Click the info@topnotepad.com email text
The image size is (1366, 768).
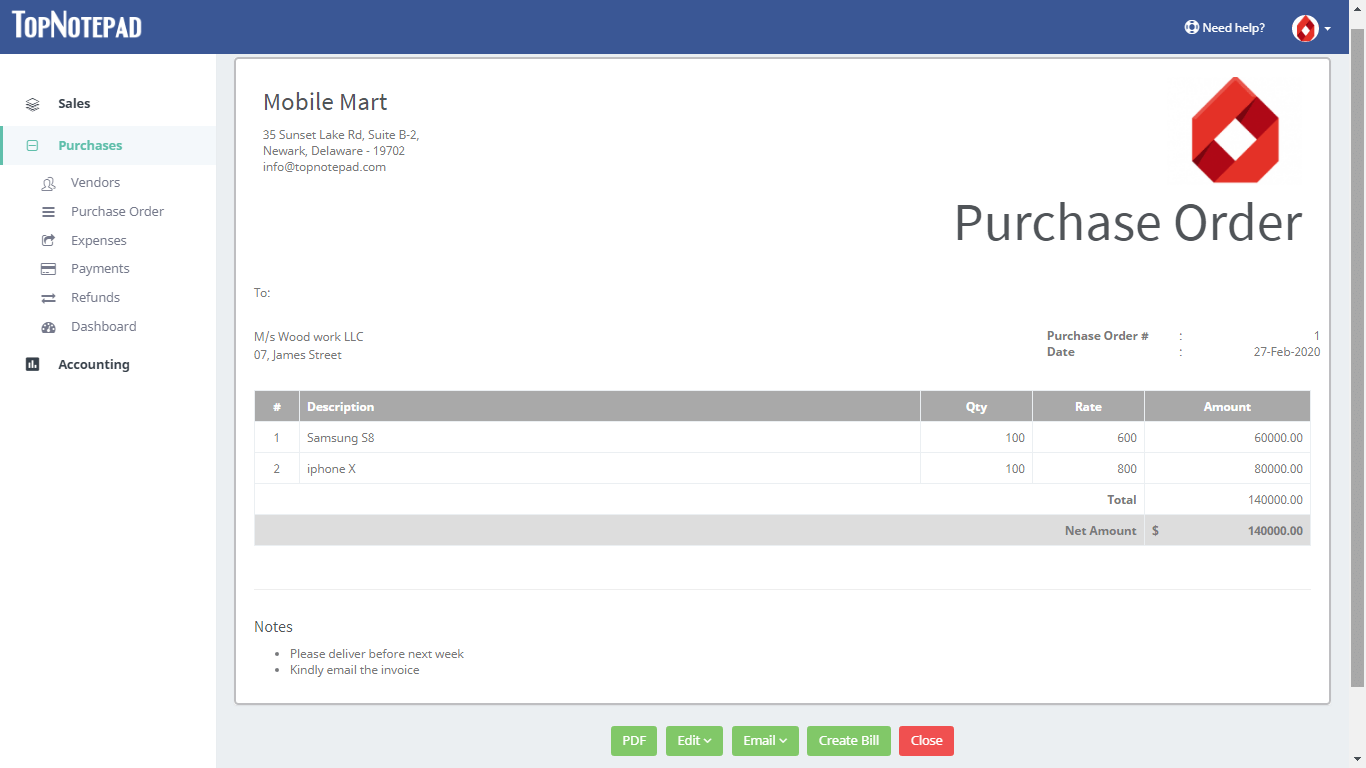click(x=324, y=167)
